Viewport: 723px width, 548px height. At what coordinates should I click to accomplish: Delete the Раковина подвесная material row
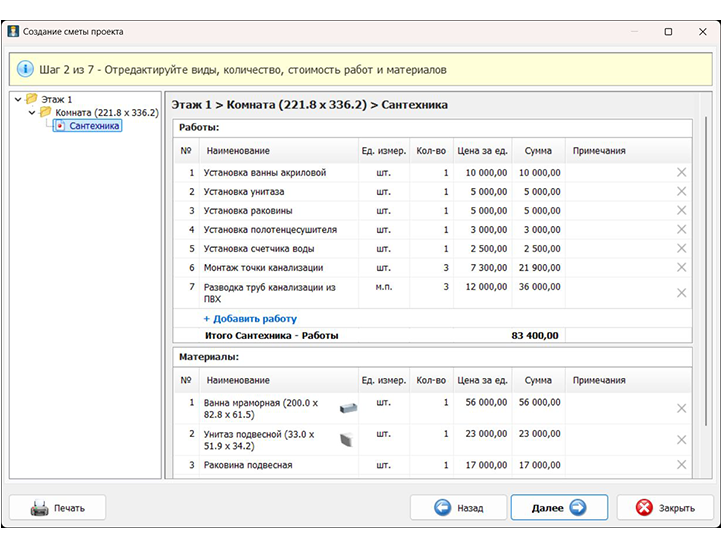point(681,465)
